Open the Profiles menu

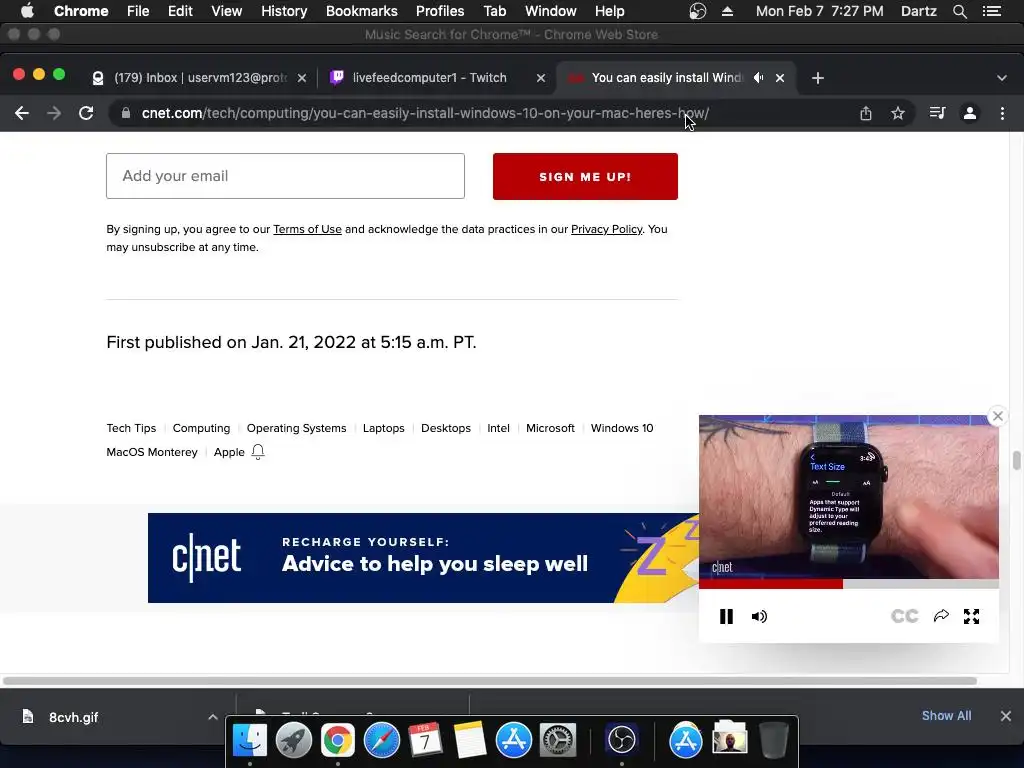point(440,11)
